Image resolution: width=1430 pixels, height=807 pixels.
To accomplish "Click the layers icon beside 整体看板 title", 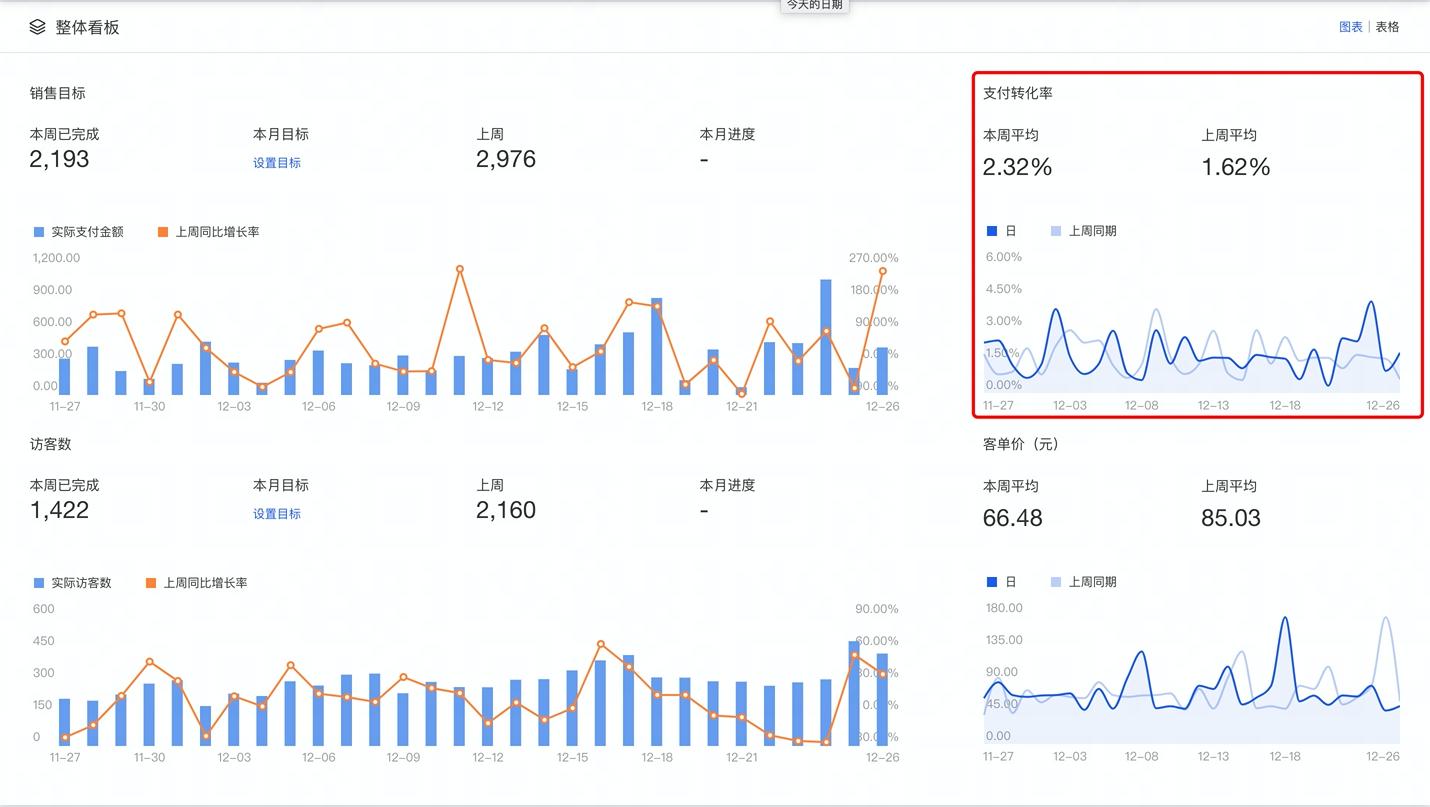I will click(x=37, y=27).
